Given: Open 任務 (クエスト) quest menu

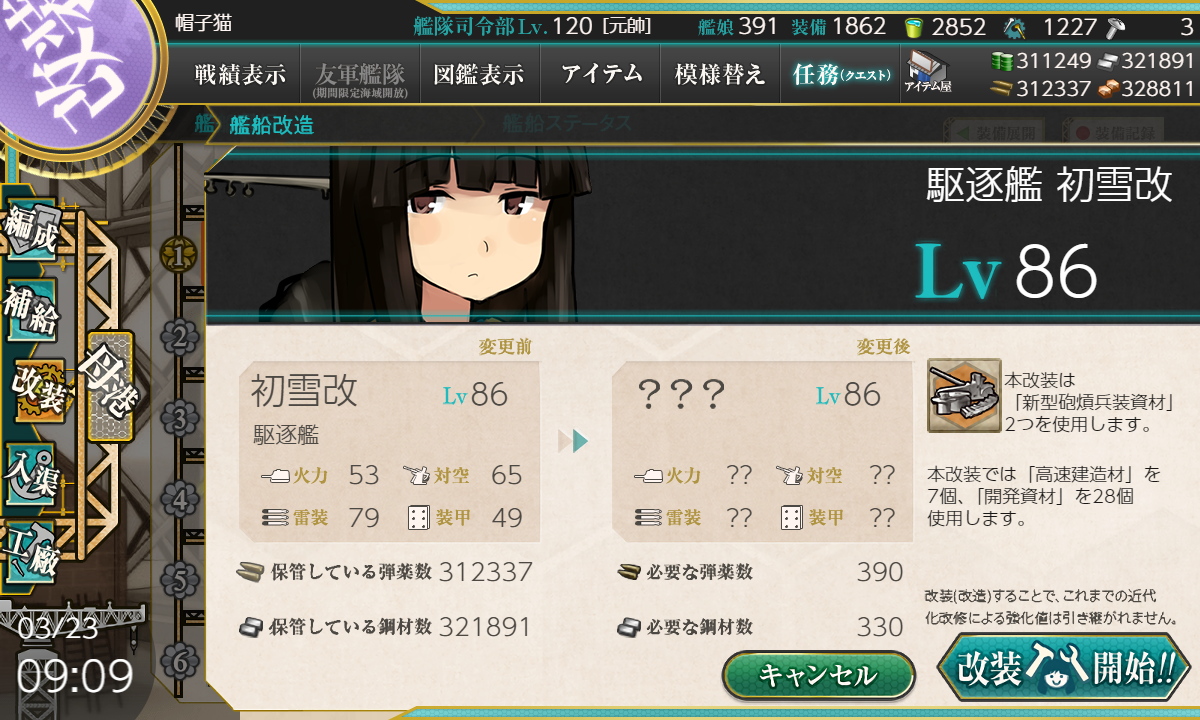Looking at the screenshot, I should click(x=840, y=74).
